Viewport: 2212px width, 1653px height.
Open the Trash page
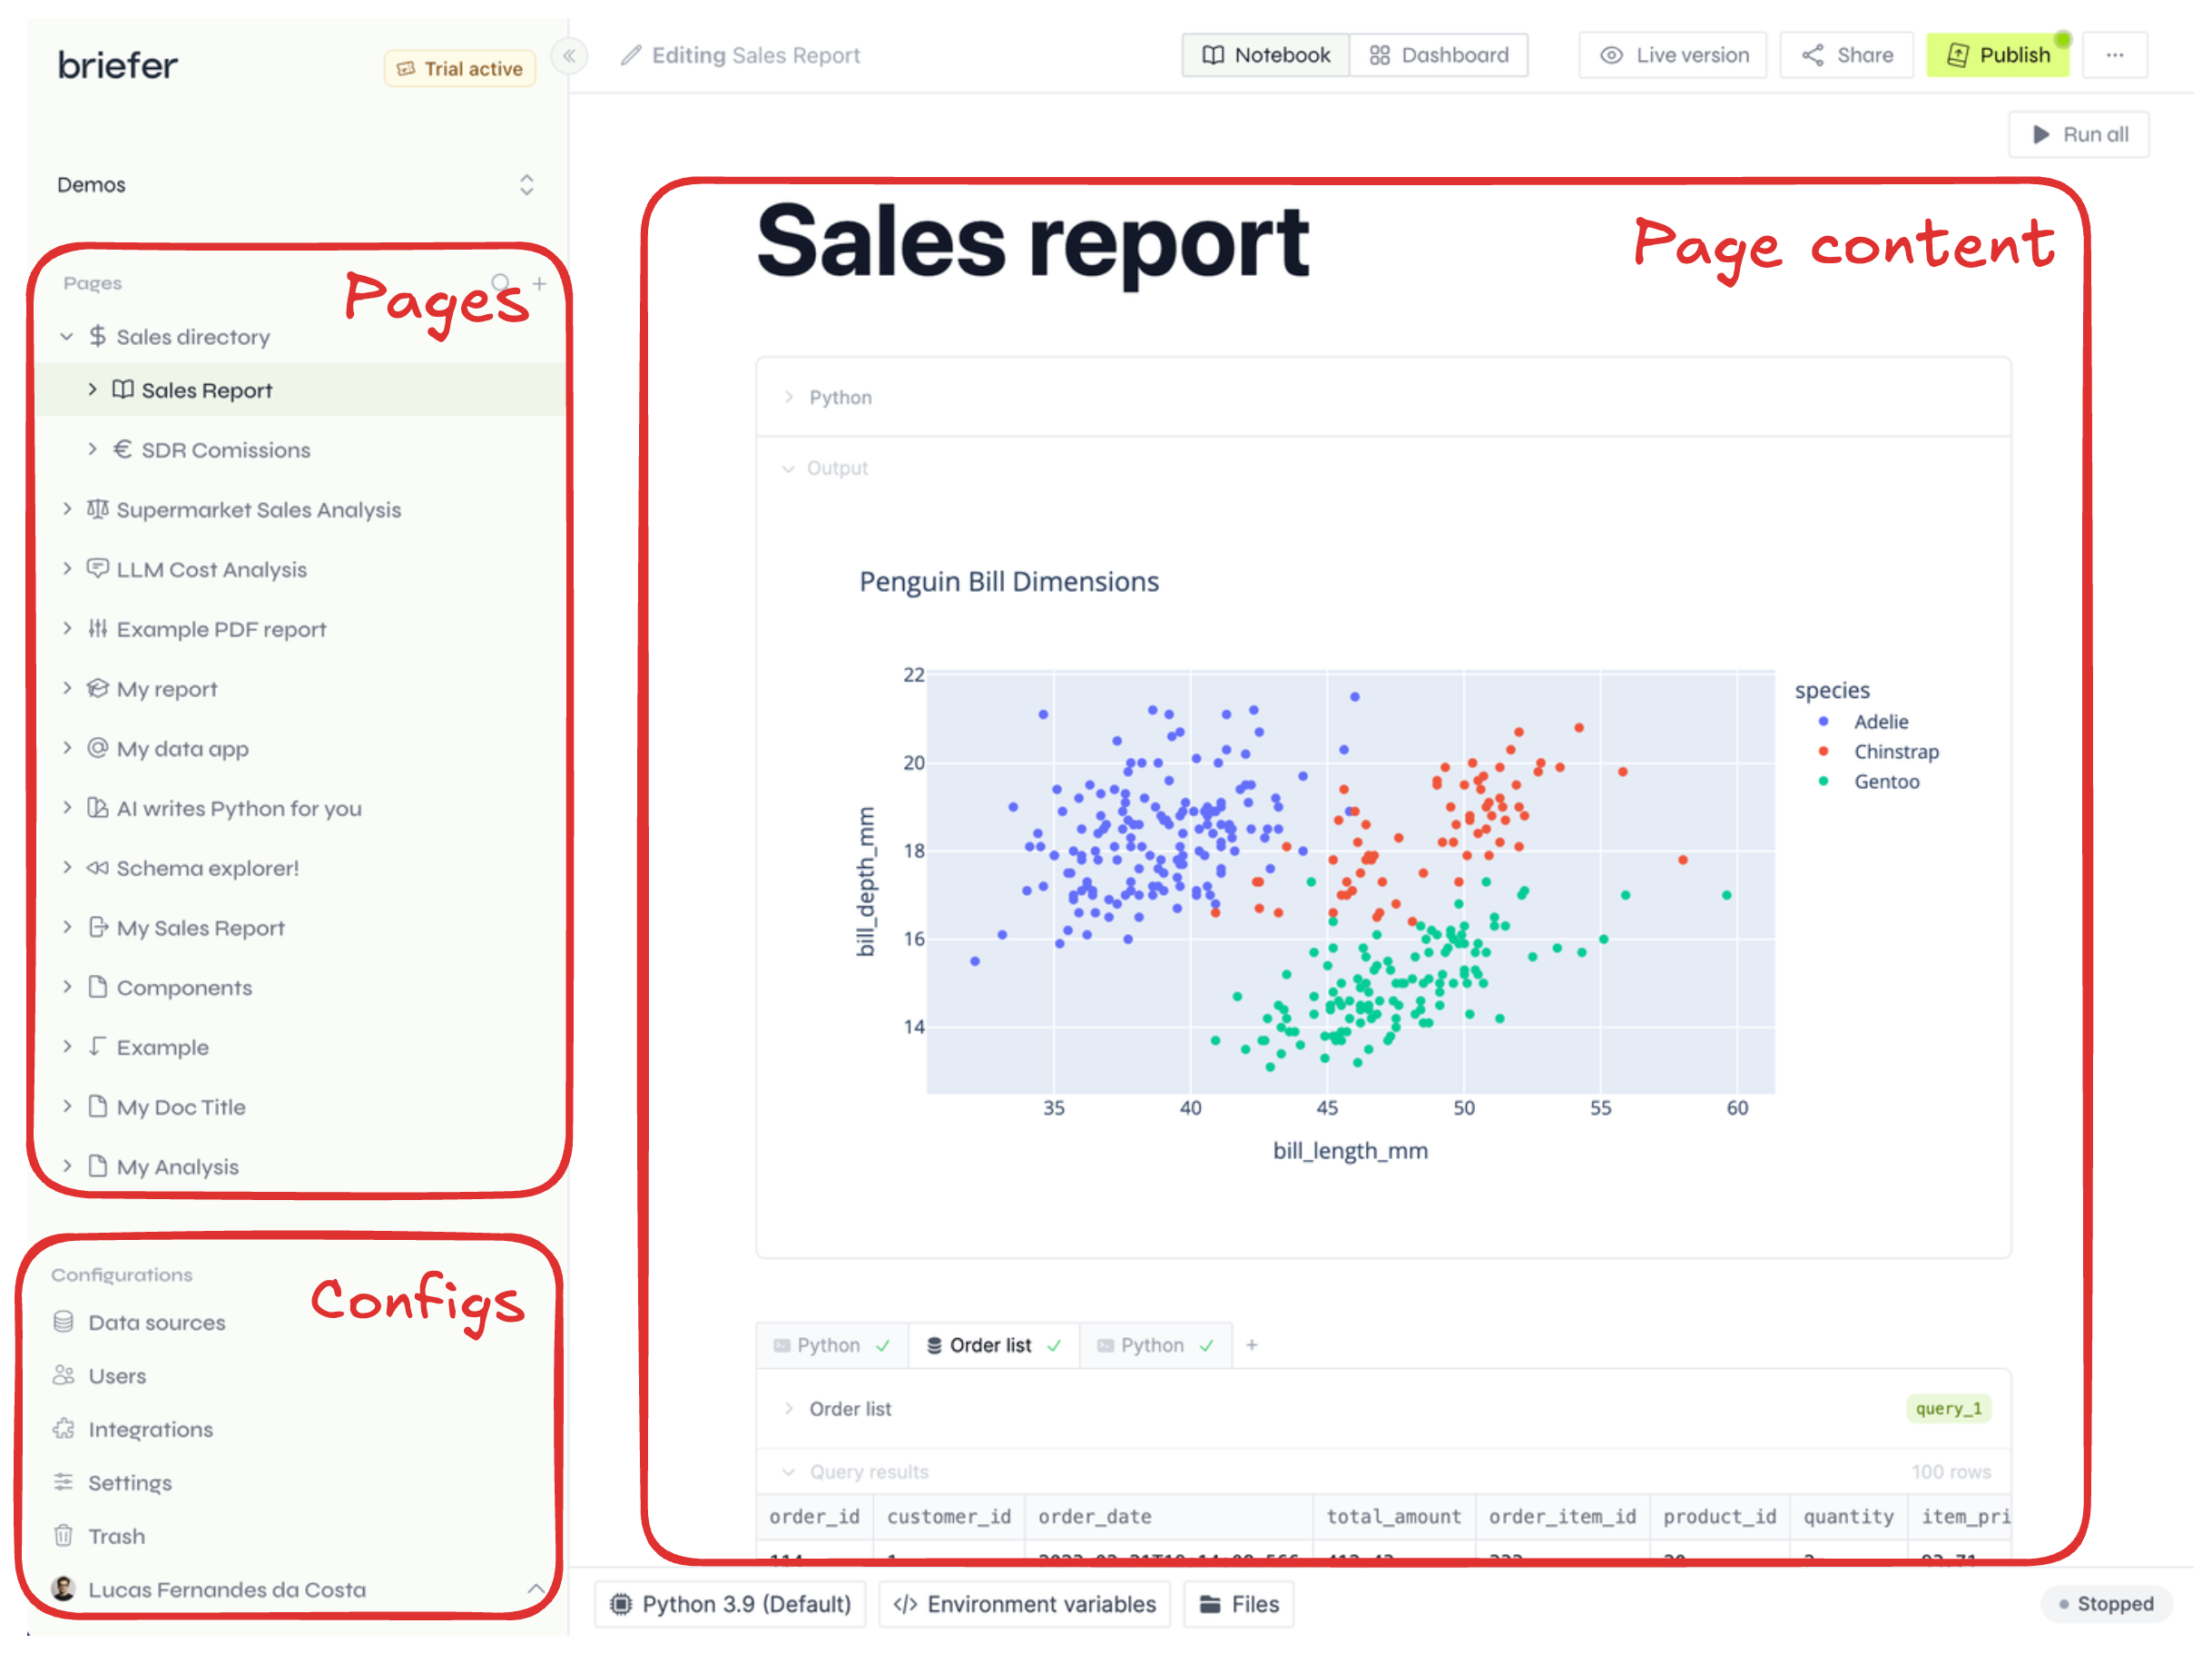pyautogui.click(x=116, y=1536)
